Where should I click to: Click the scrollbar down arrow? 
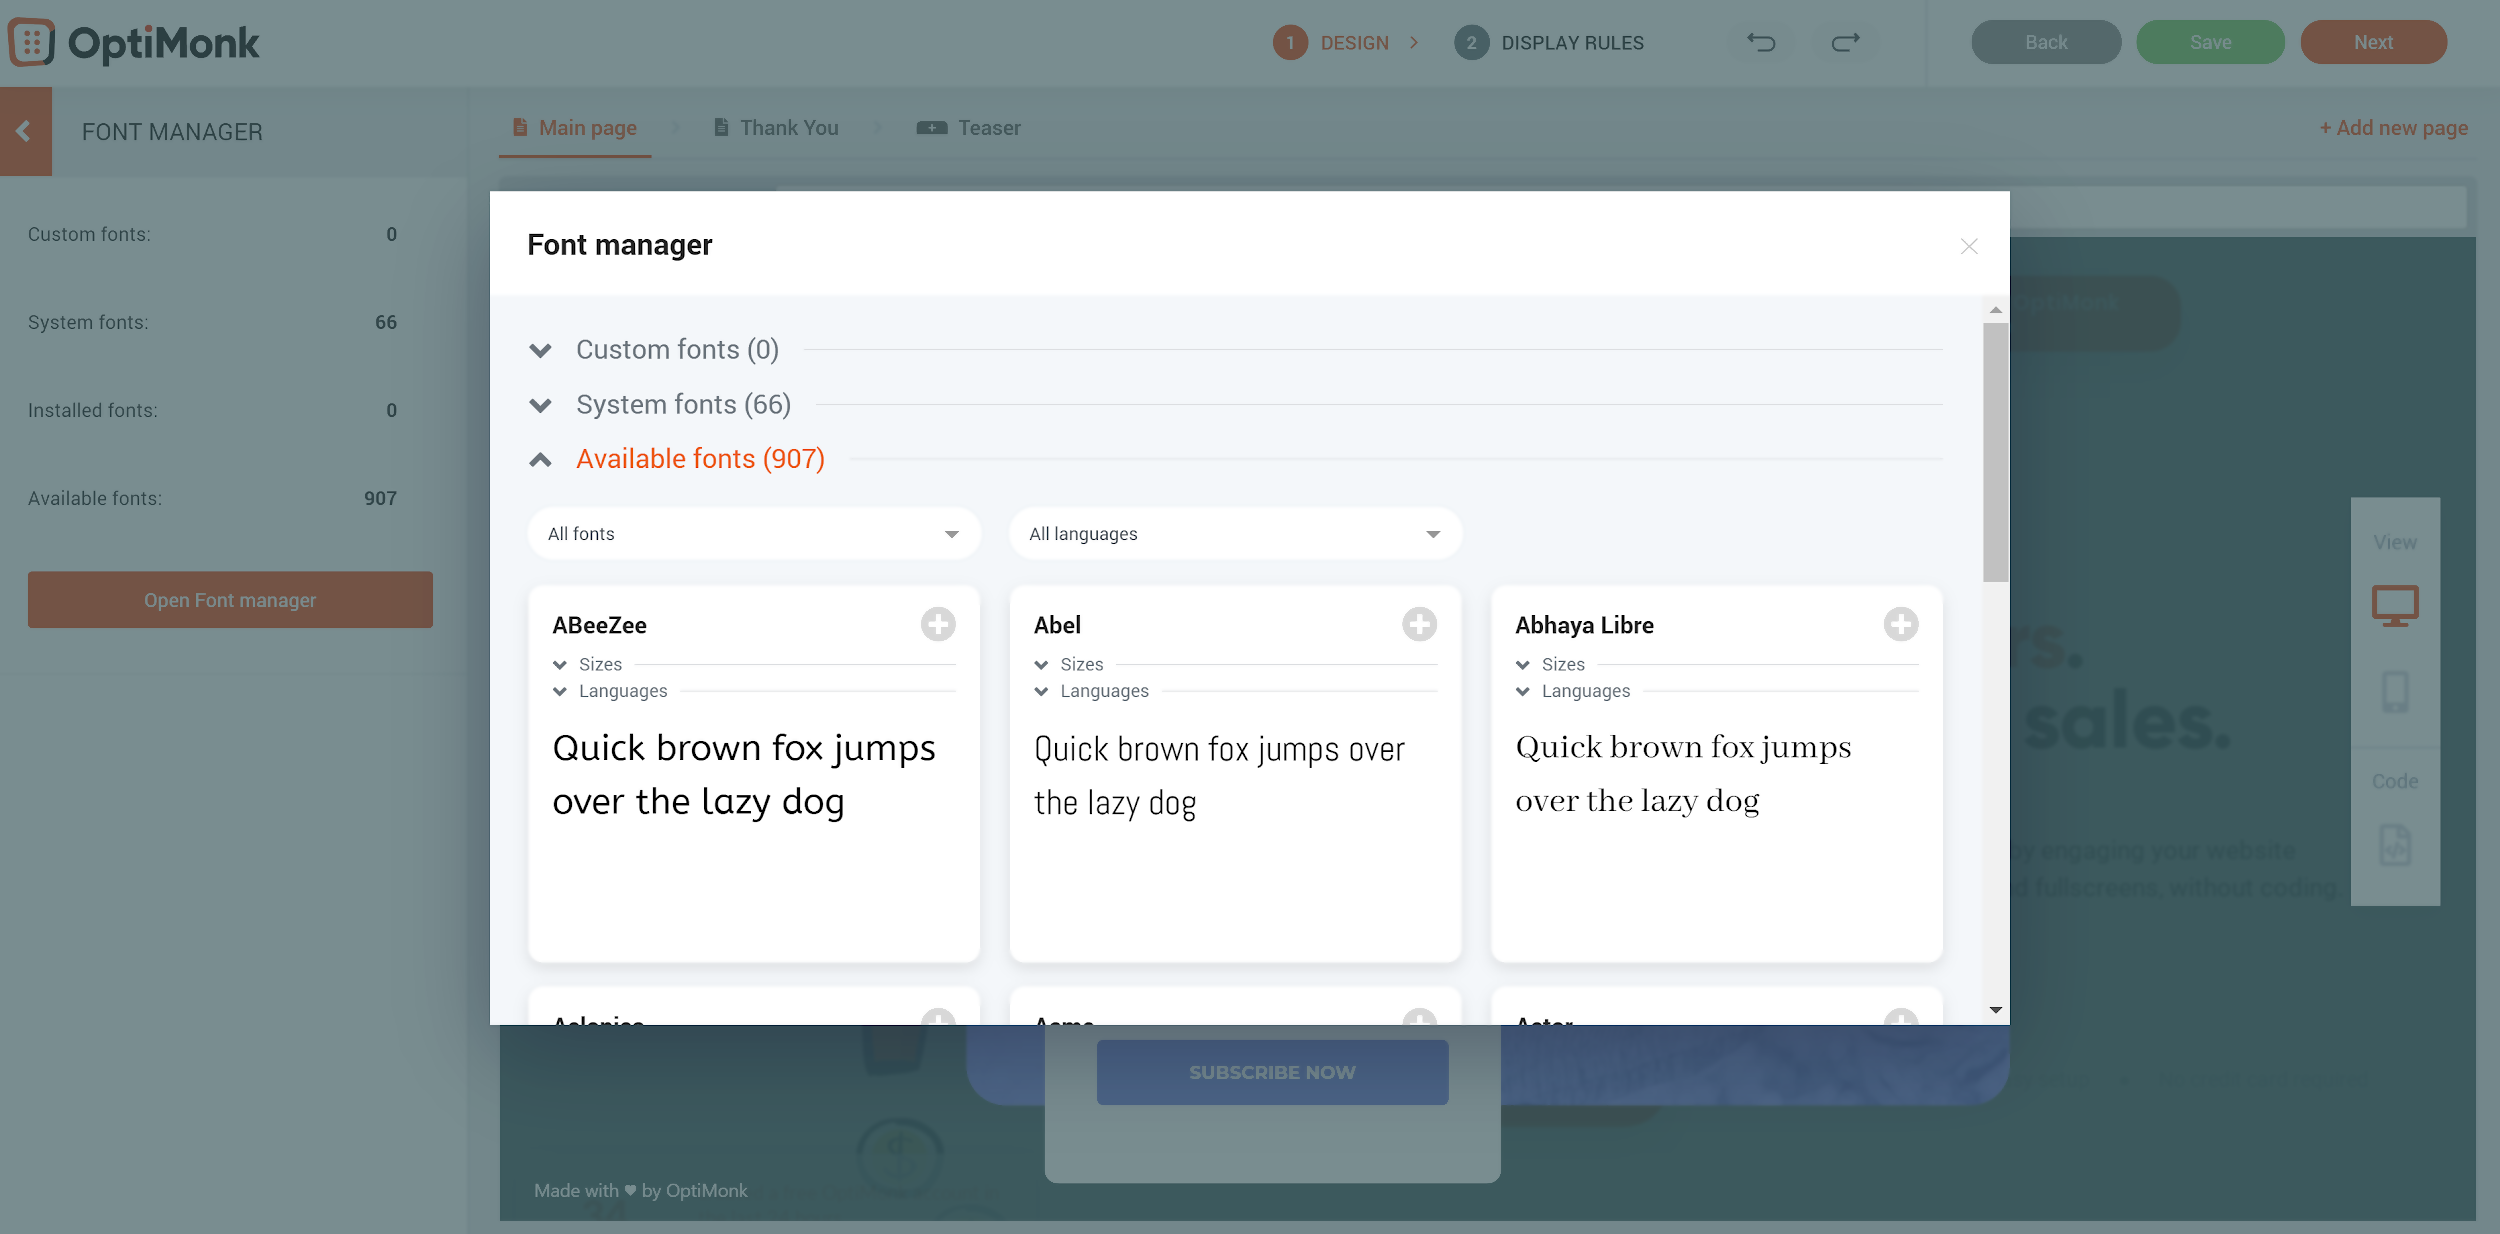tap(1995, 1010)
